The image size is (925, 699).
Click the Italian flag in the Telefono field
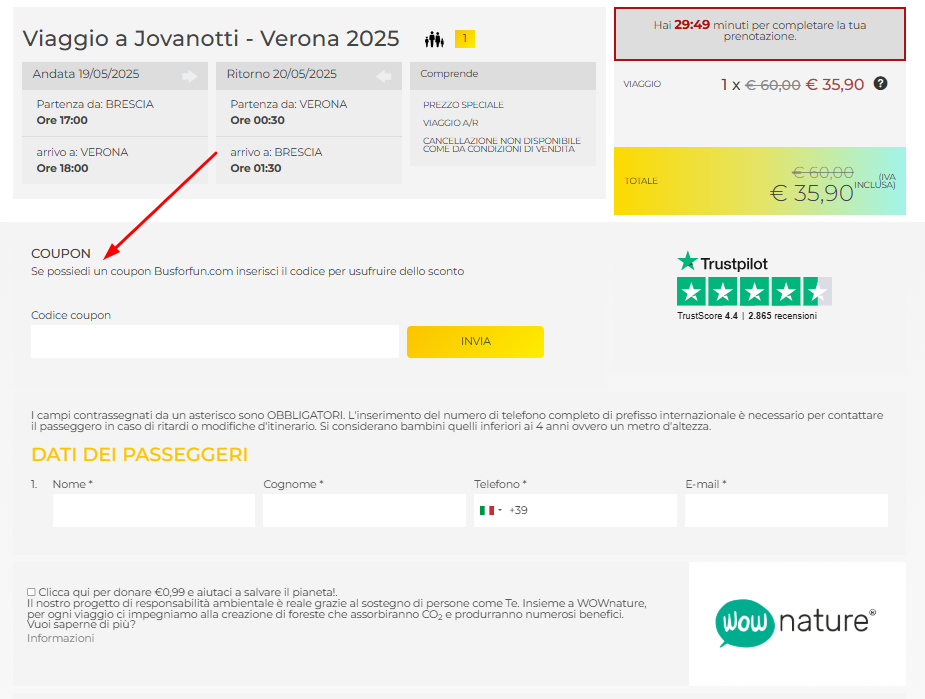(486, 510)
